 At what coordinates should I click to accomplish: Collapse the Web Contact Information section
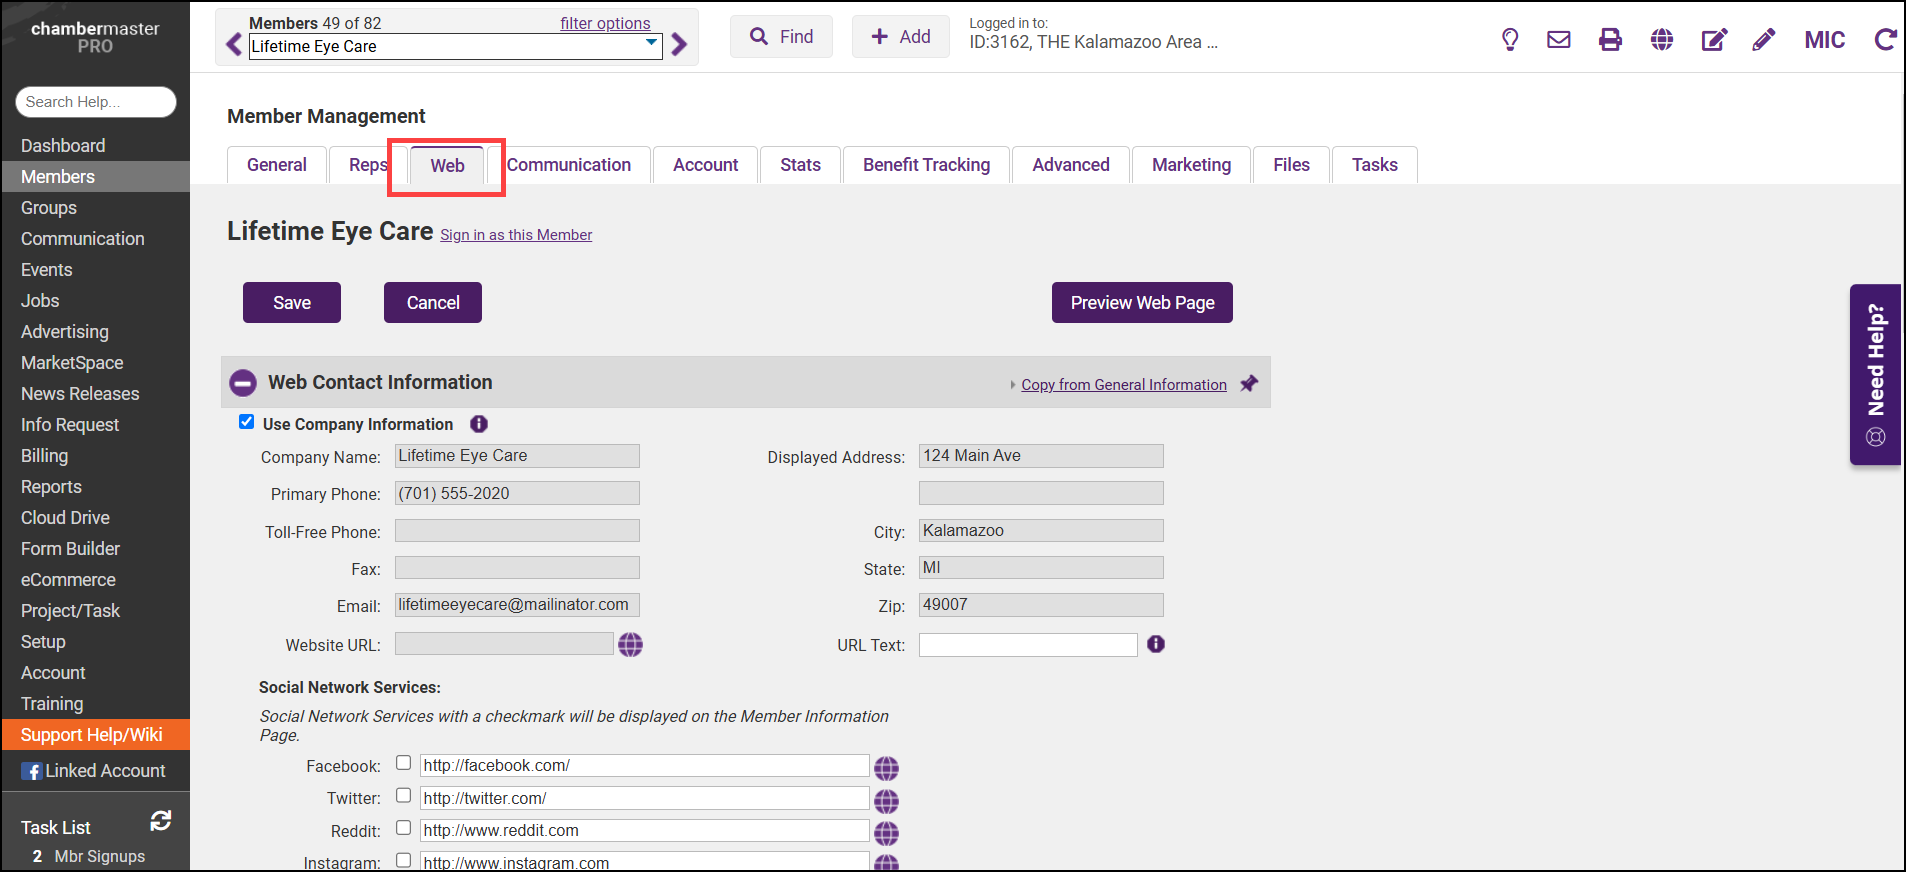[243, 383]
